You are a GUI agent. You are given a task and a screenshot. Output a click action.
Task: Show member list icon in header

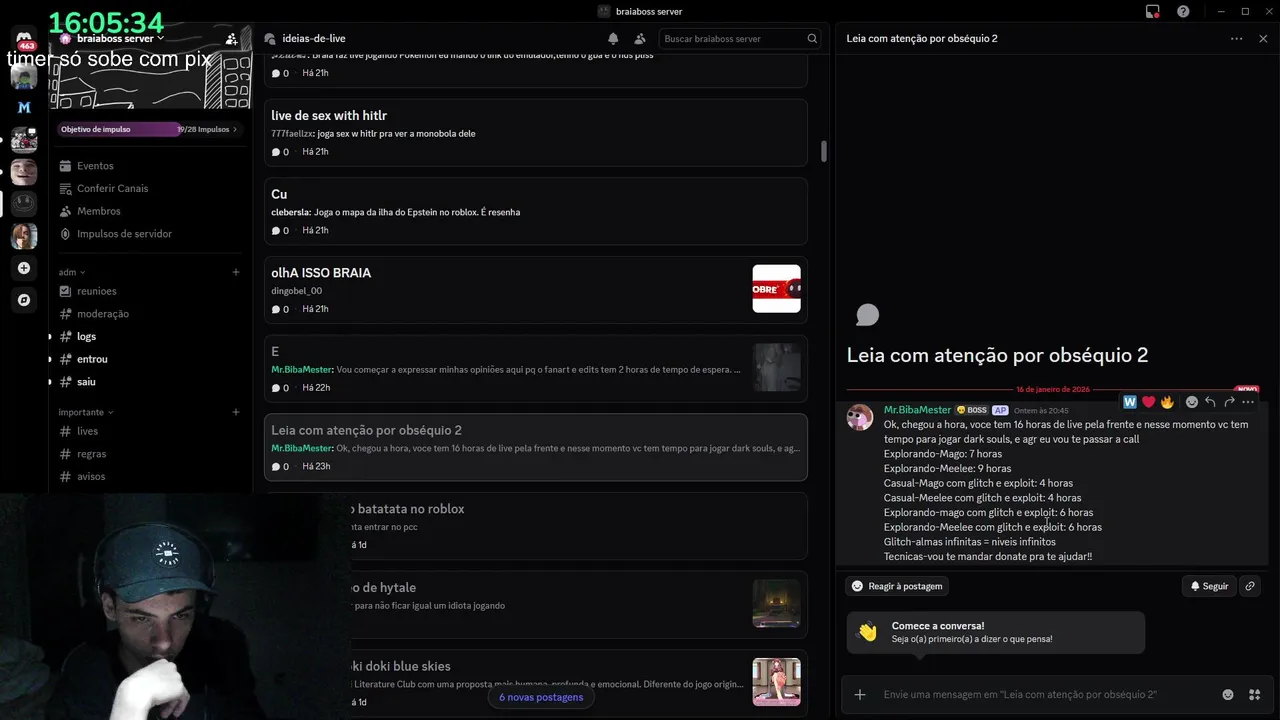640,39
